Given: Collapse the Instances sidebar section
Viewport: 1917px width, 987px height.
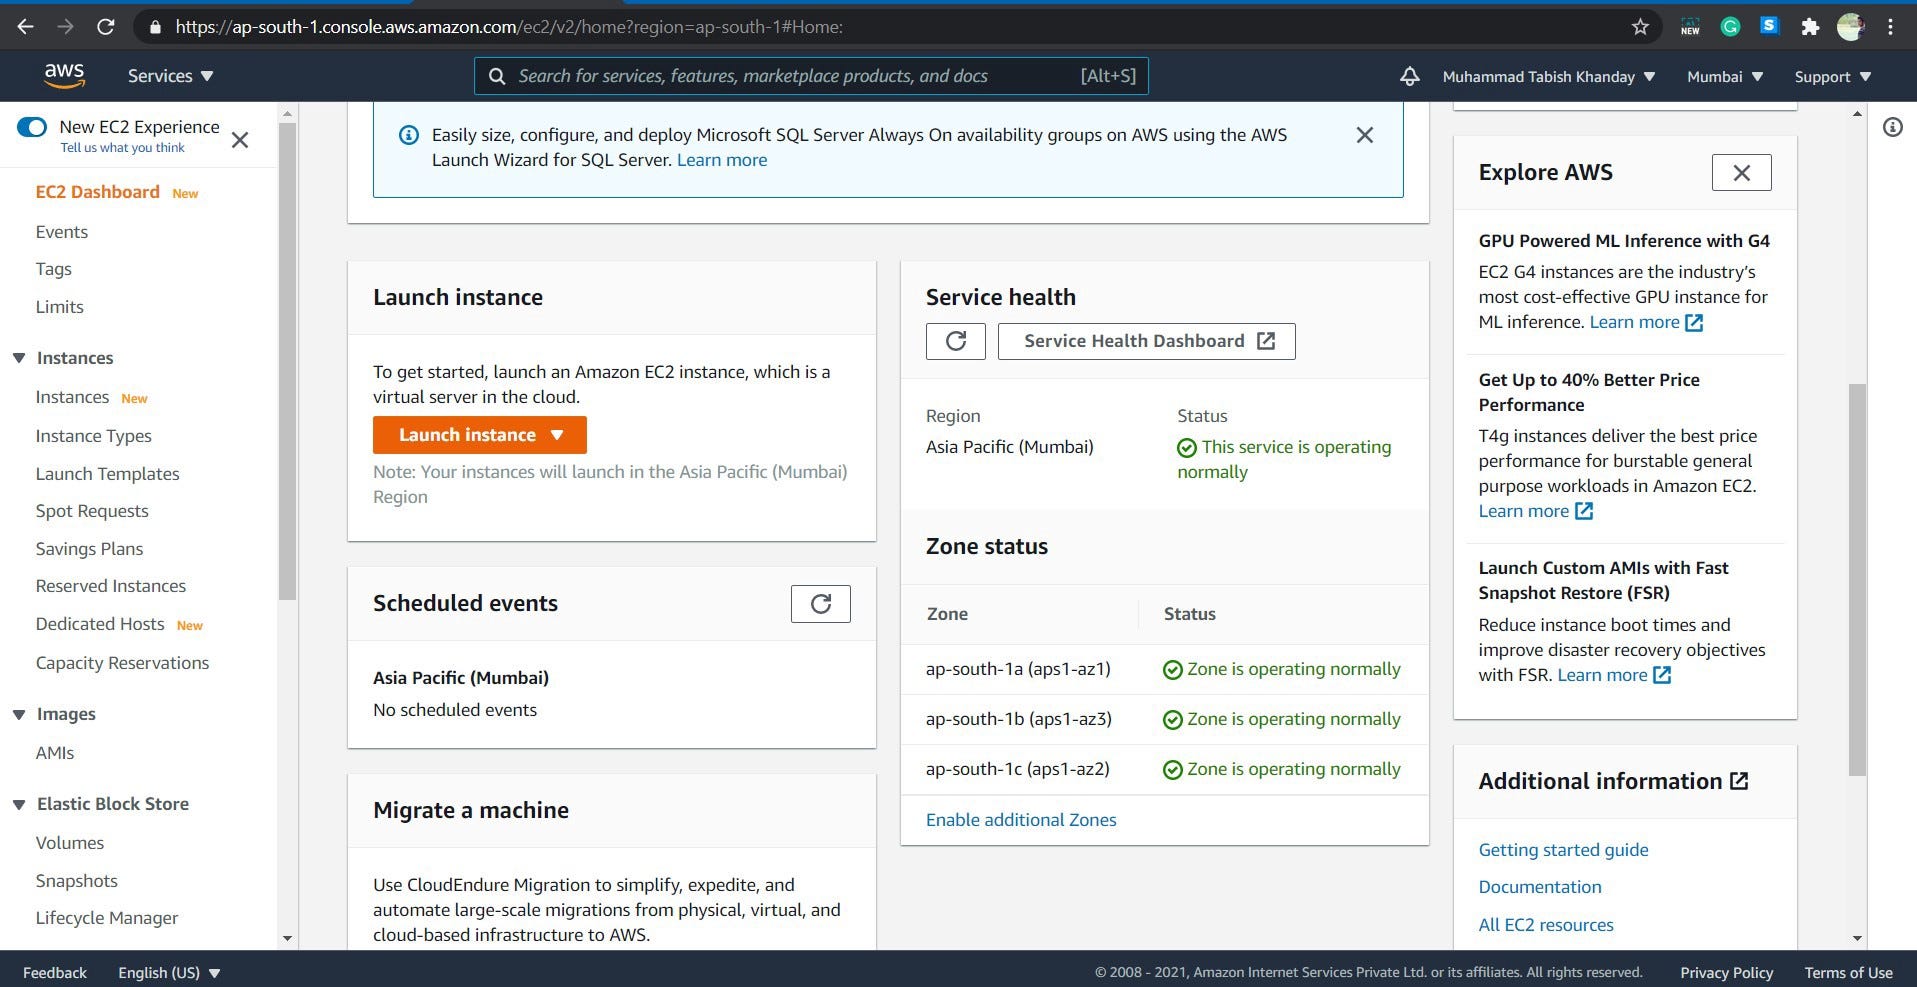Looking at the screenshot, I should pyautogui.click(x=19, y=358).
